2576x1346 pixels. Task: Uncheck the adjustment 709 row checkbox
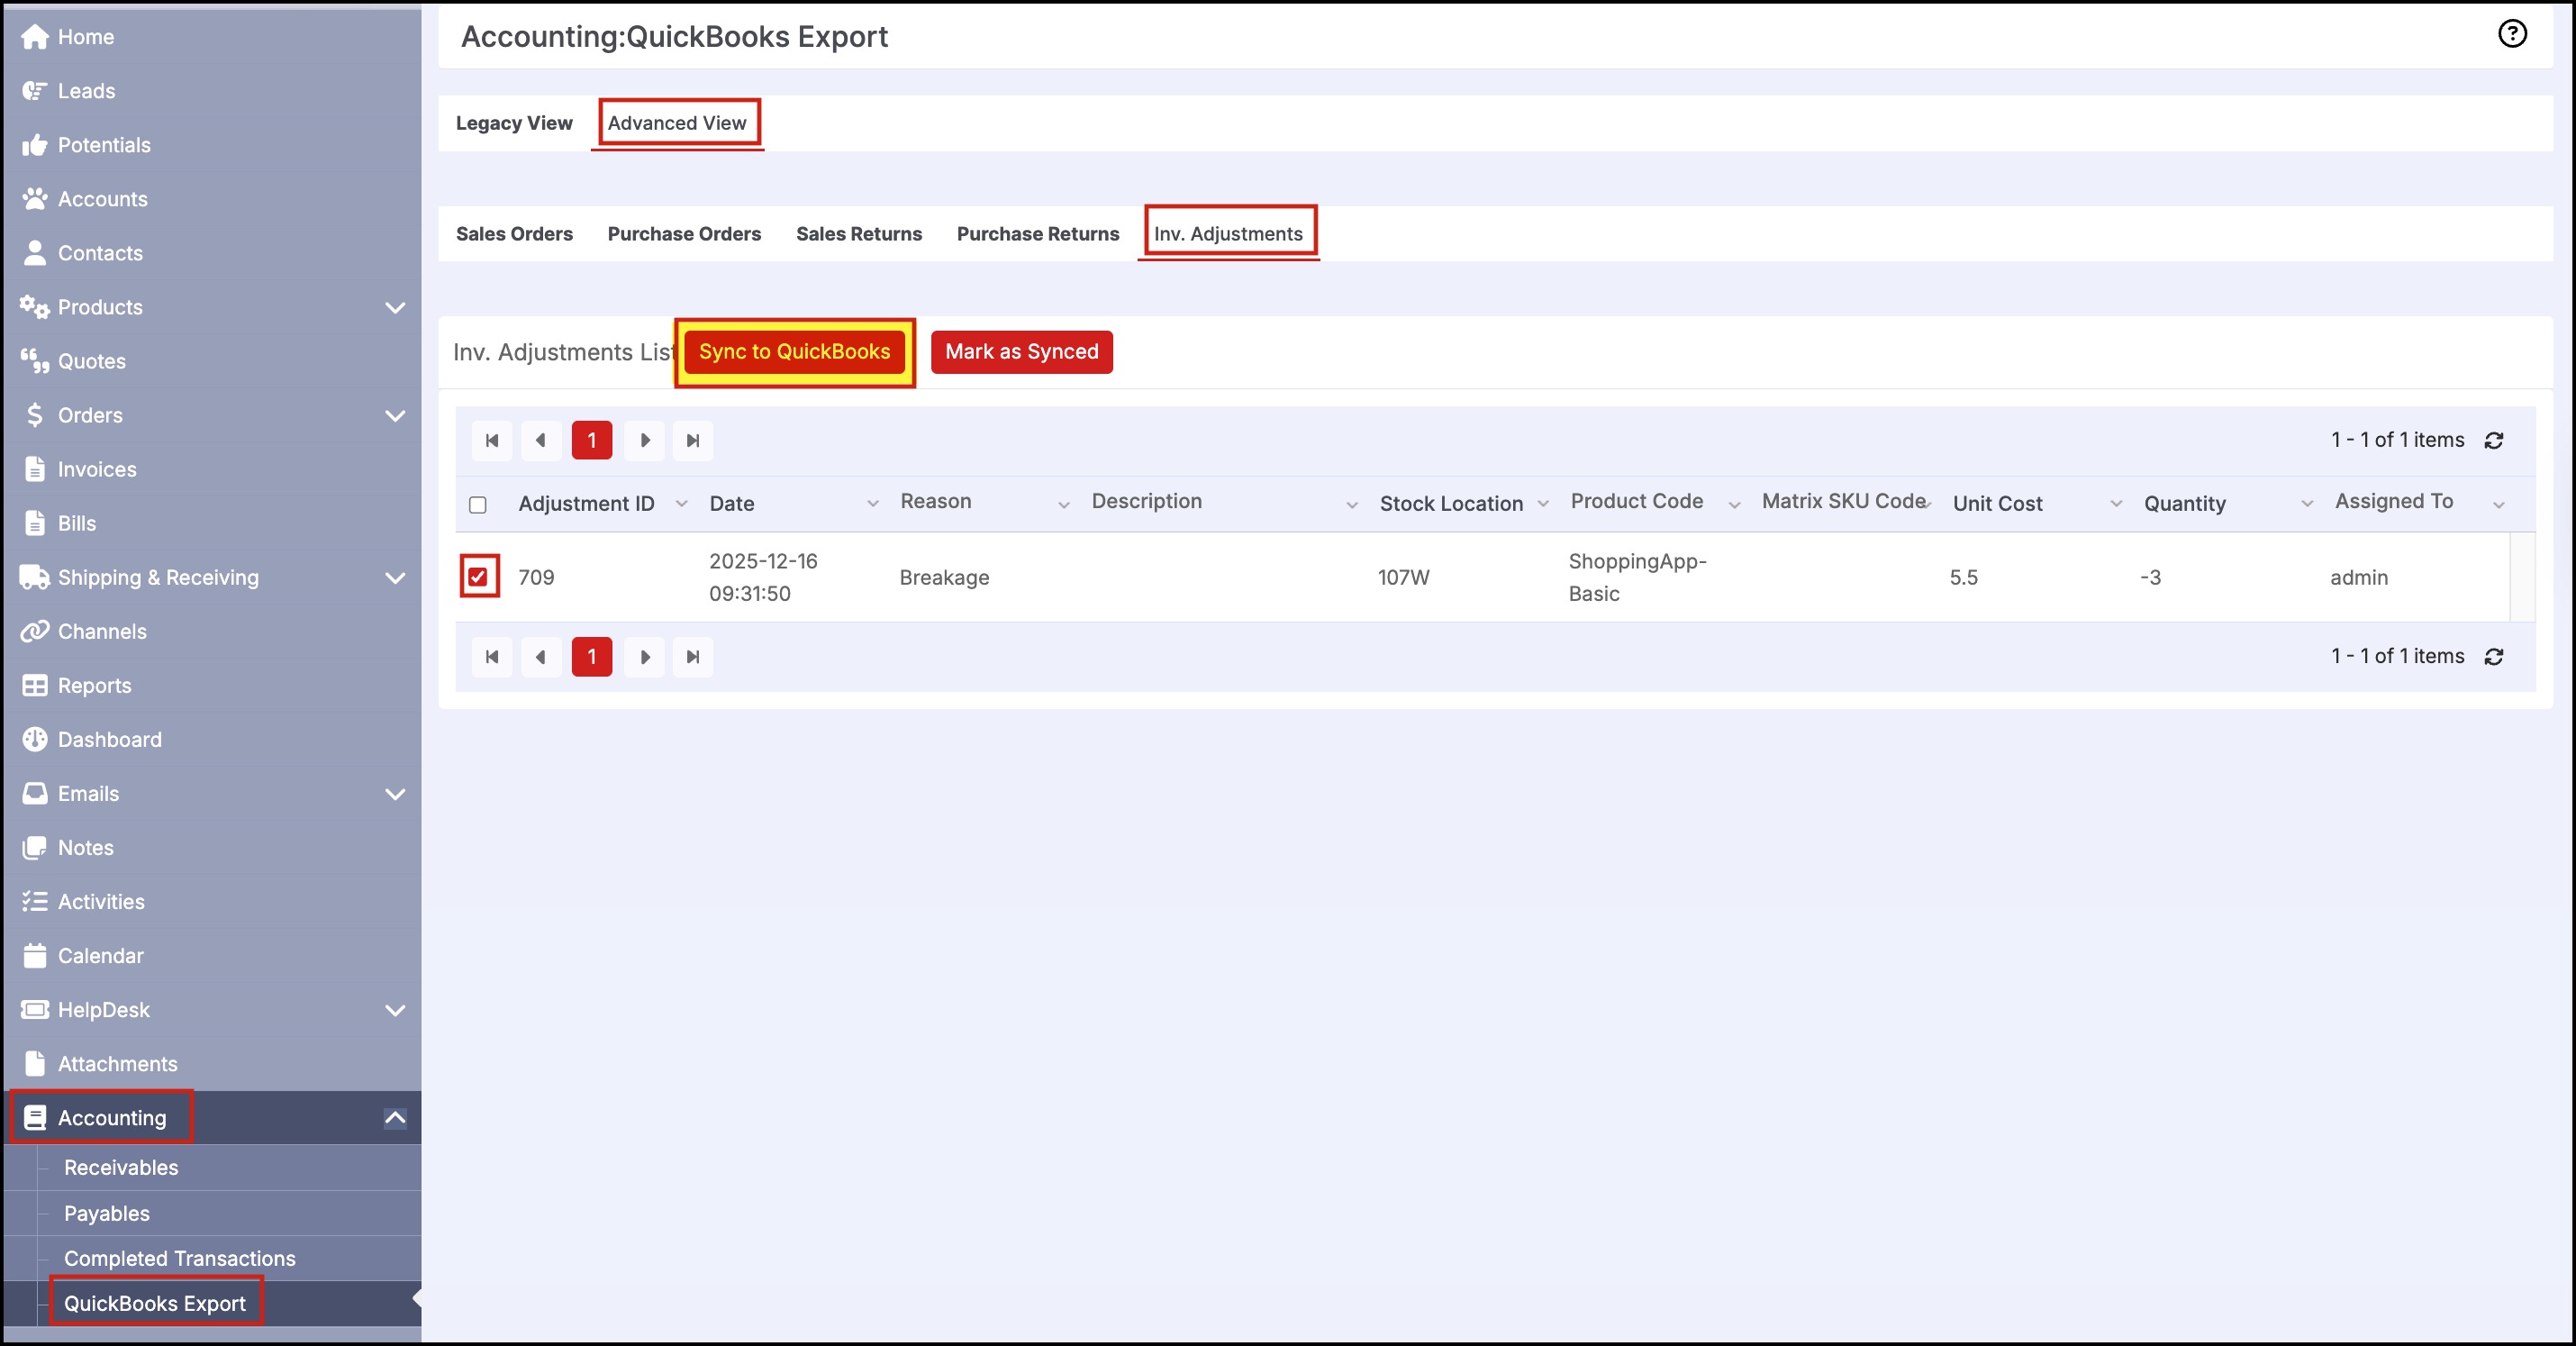tap(478, 577)
